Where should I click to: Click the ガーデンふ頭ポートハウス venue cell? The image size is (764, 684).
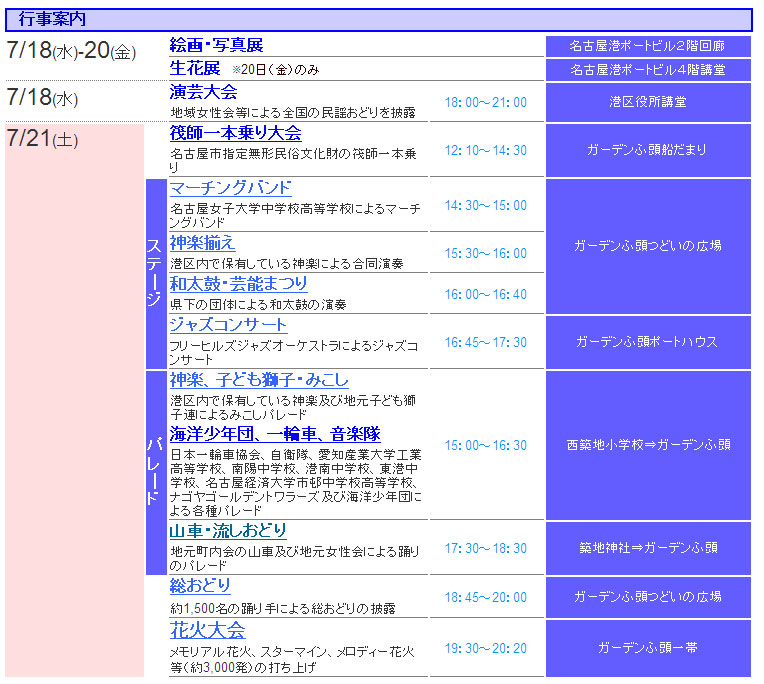pyautogui.click(x=647, y=342)
